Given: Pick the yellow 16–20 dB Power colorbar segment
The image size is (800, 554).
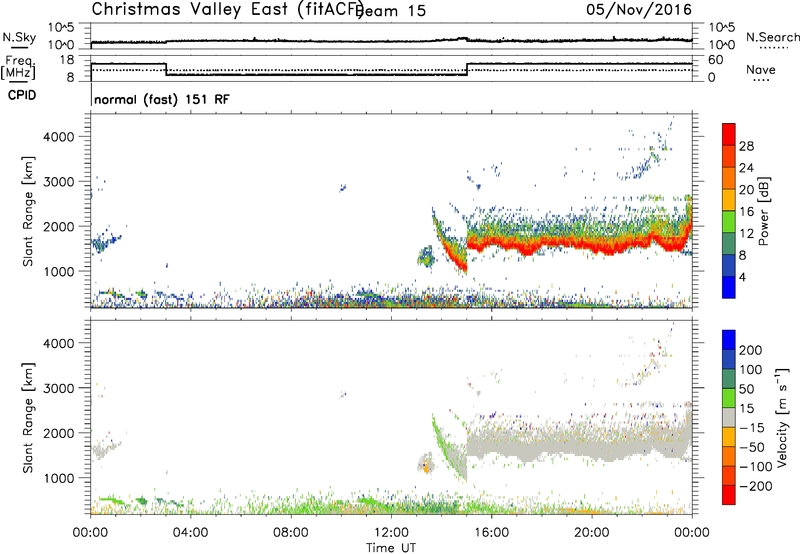Looking at the screenshot, I should pyautogui.click(x=729, y=199).
